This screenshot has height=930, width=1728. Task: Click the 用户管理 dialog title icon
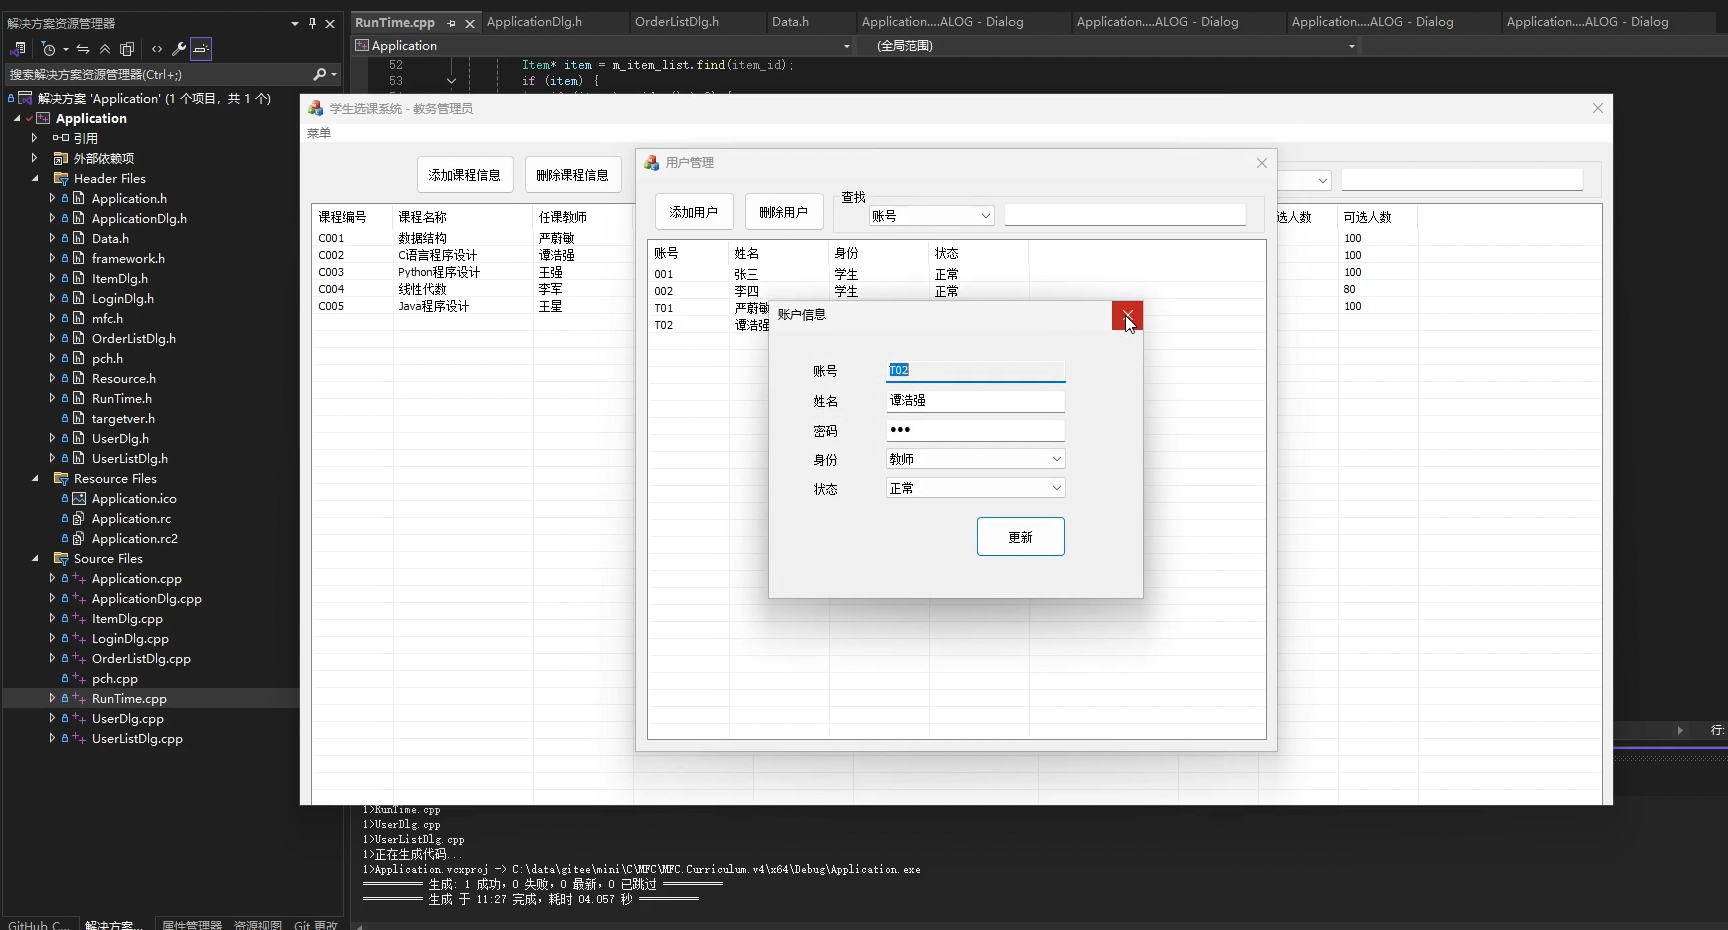(652, 162)
